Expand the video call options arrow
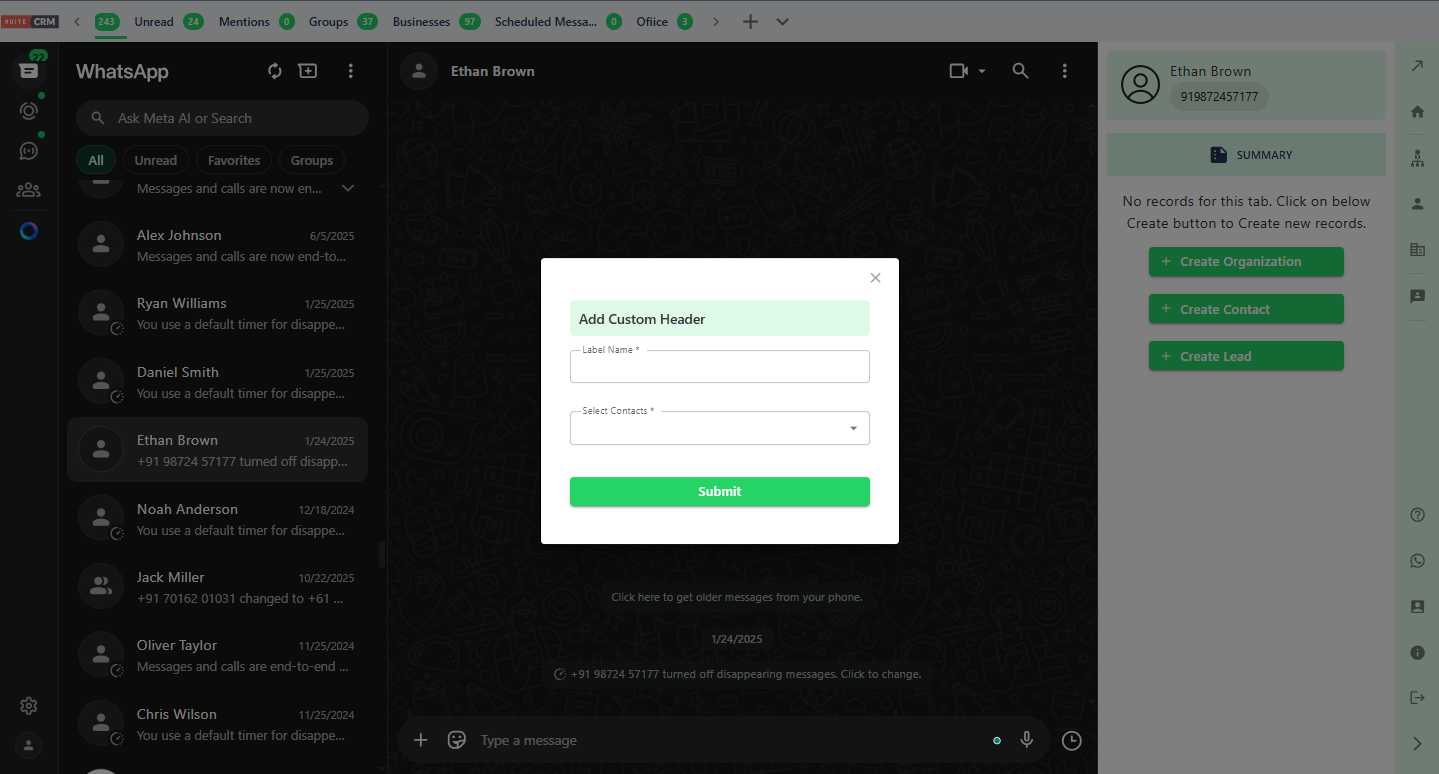 click(x=980, y=70)
